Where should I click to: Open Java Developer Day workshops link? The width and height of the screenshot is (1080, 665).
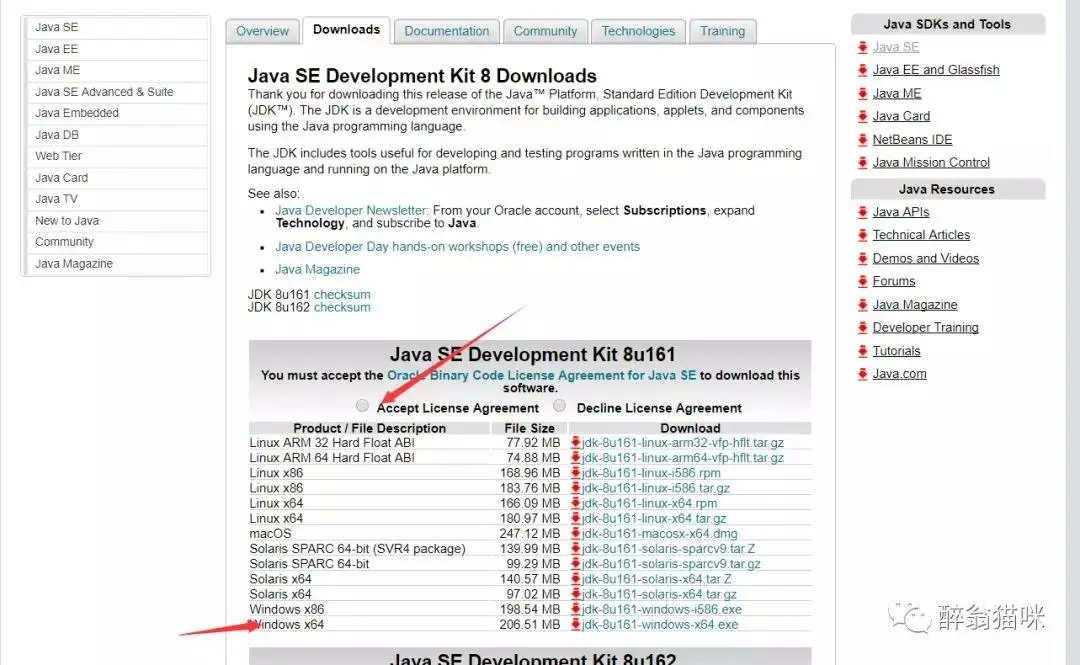coord(457,247)
